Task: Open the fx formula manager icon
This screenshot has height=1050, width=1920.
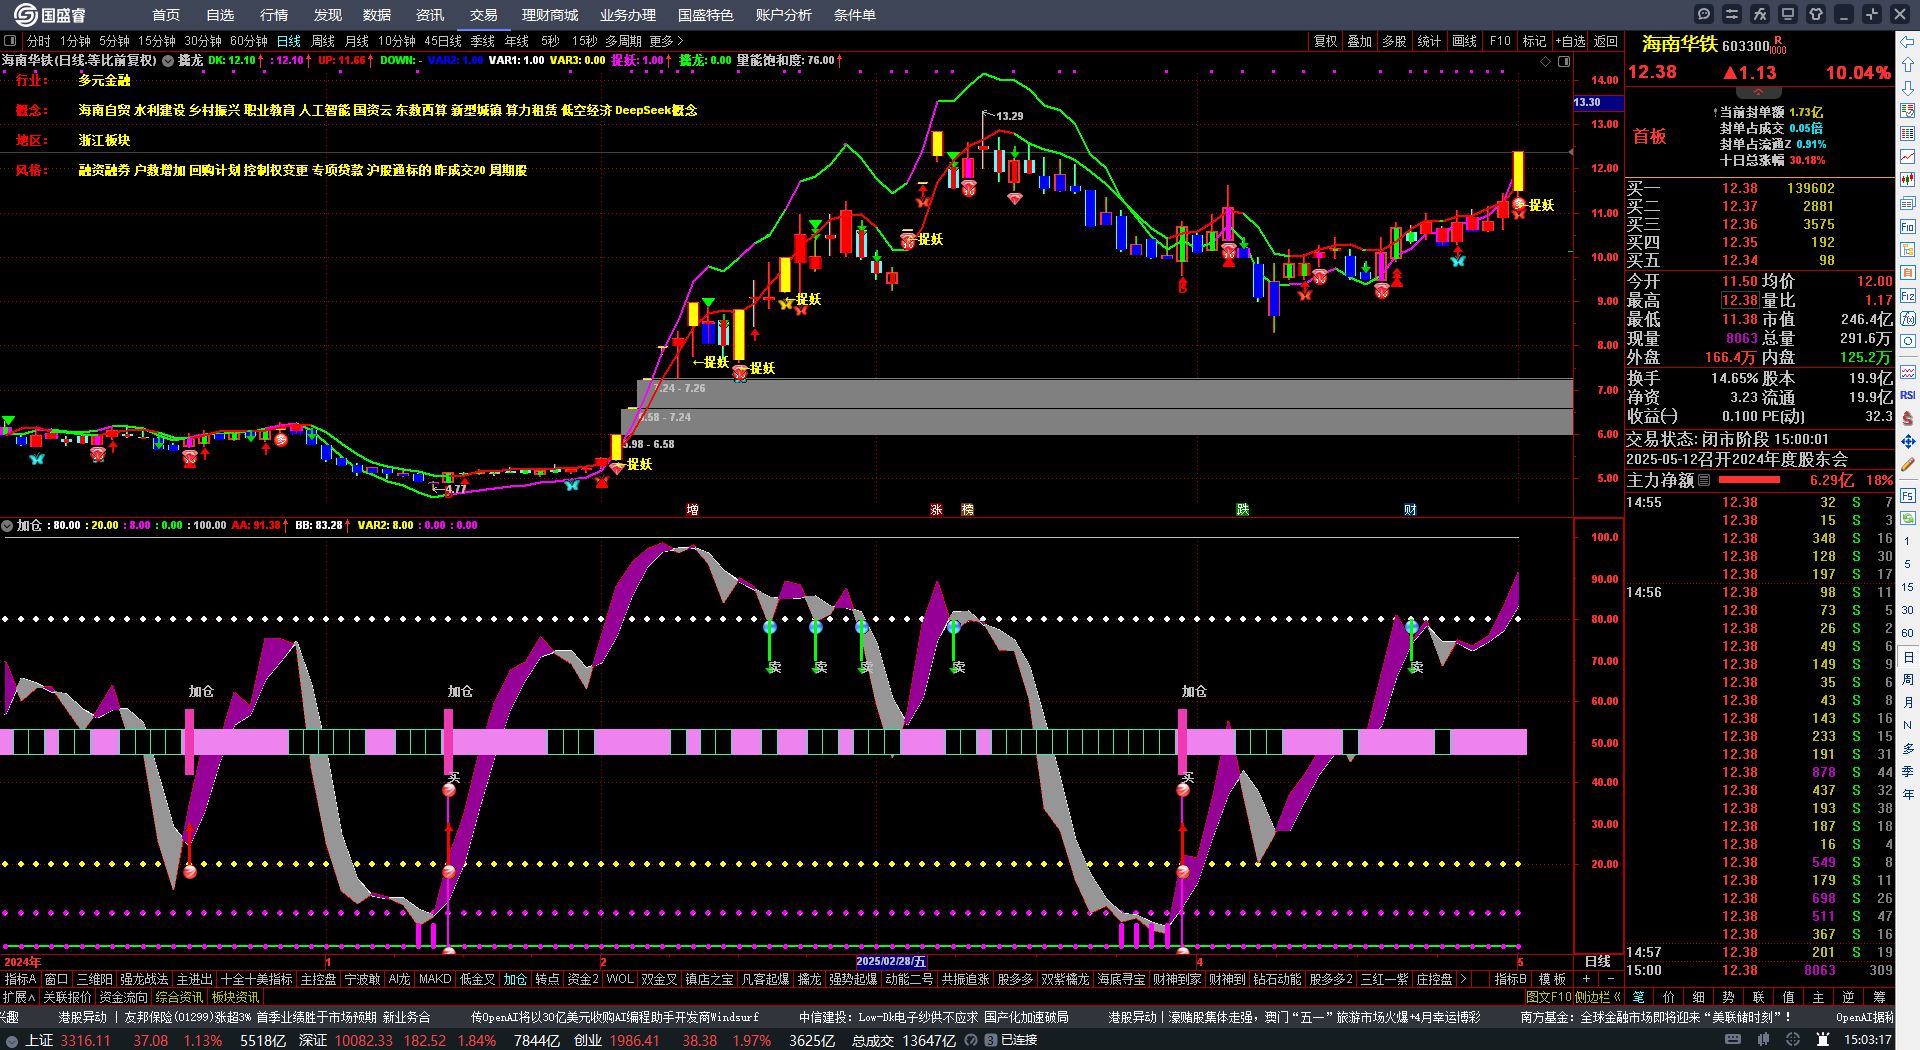Action: click(1760, 14)
